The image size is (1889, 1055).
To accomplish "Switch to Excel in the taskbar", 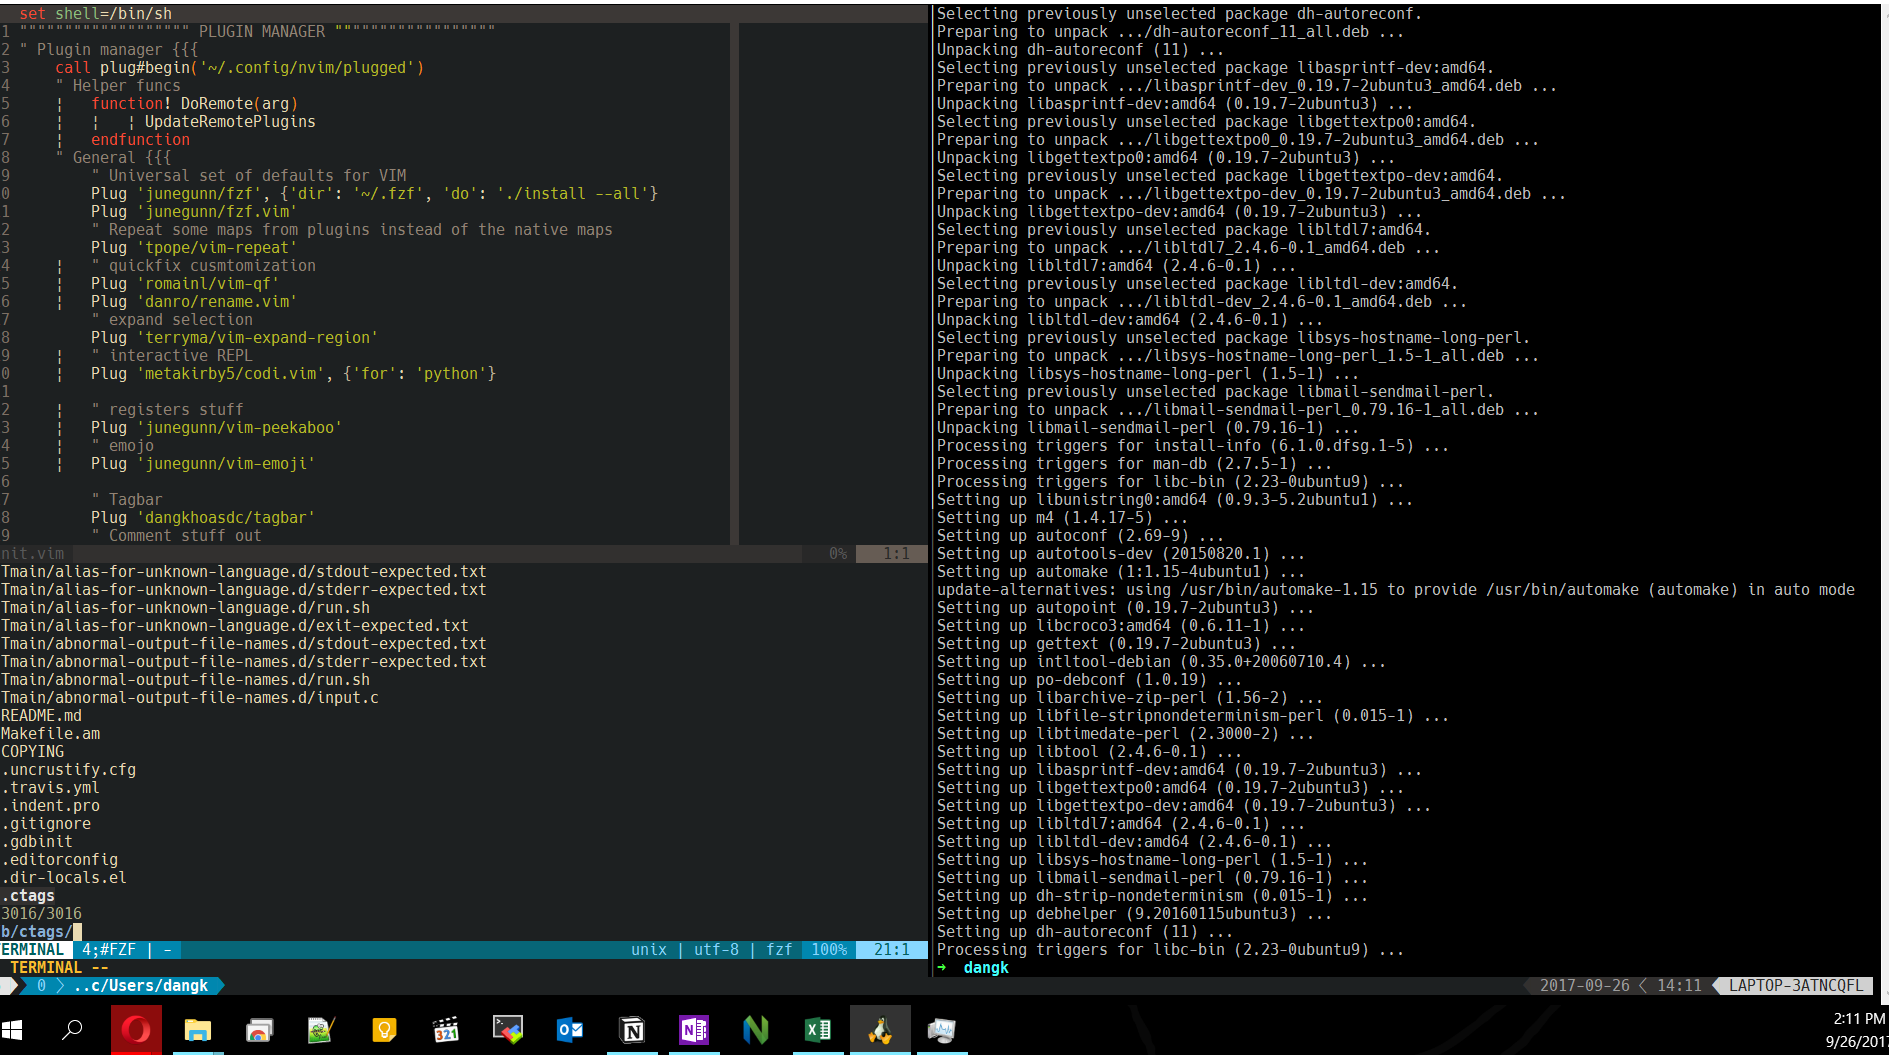I will pos(818,1029).
